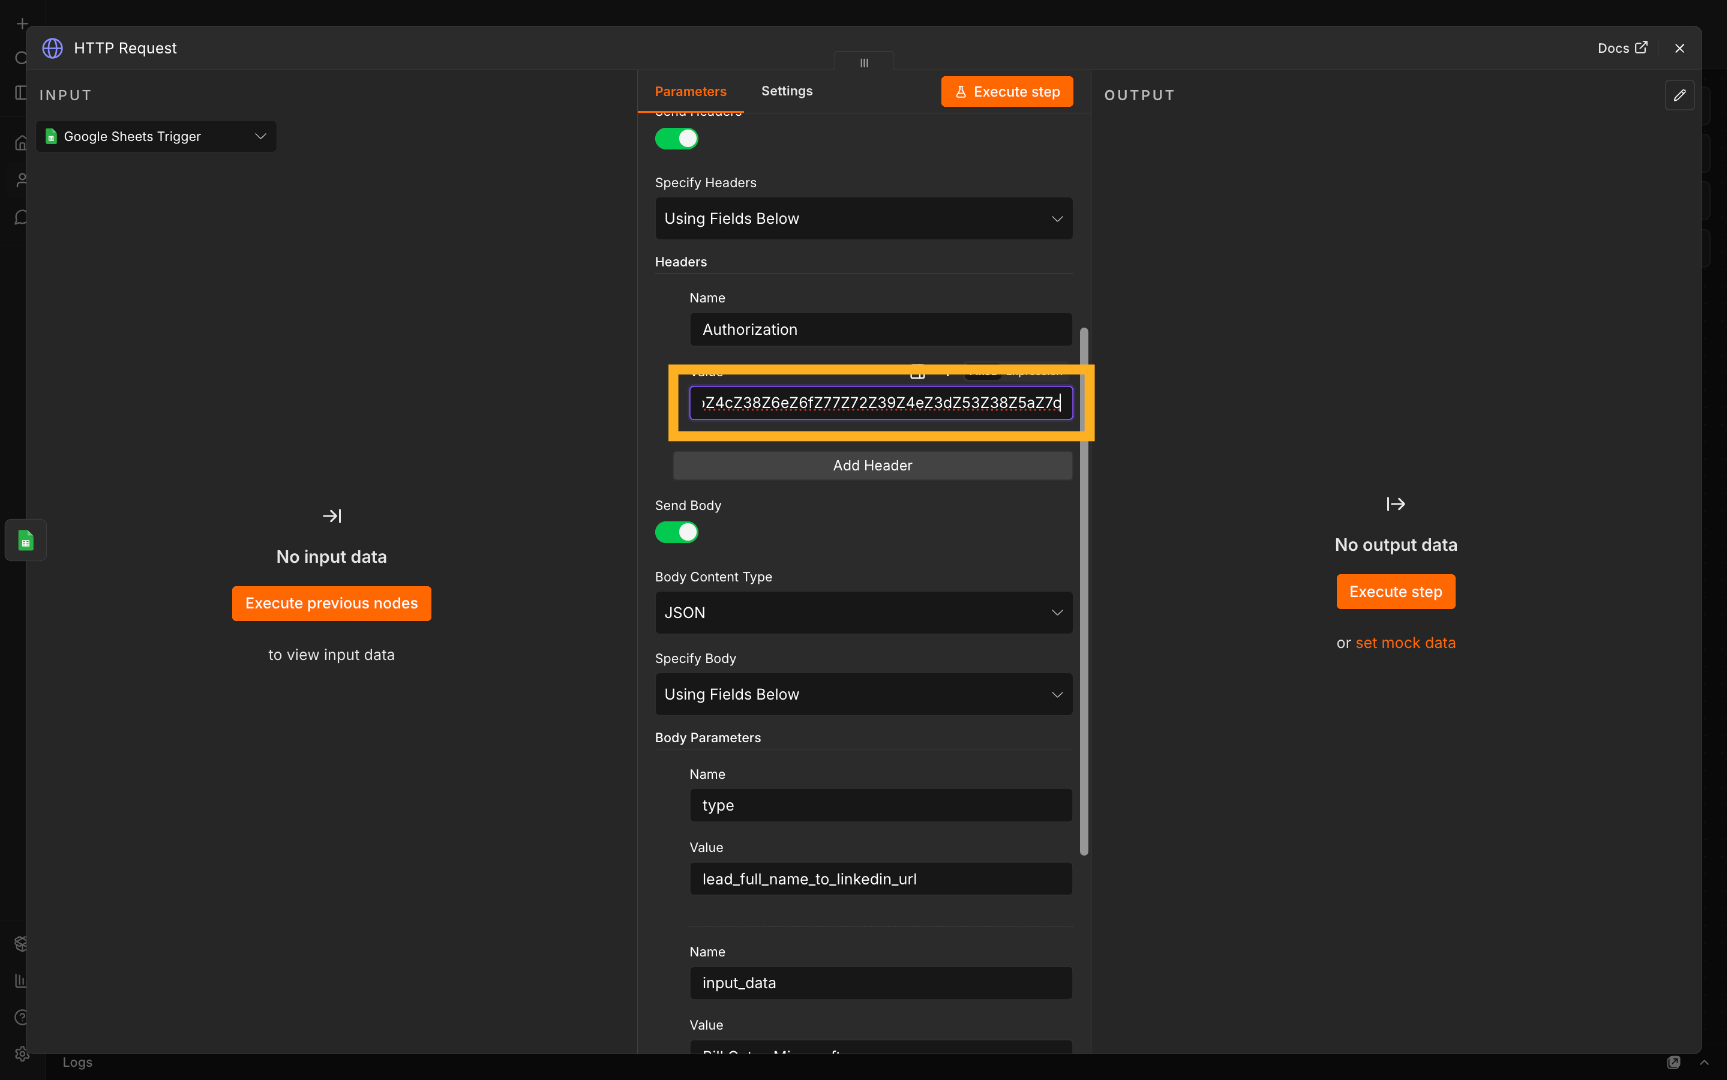Click the input_data name field
1727x1080 pixels.
point(881,983)
